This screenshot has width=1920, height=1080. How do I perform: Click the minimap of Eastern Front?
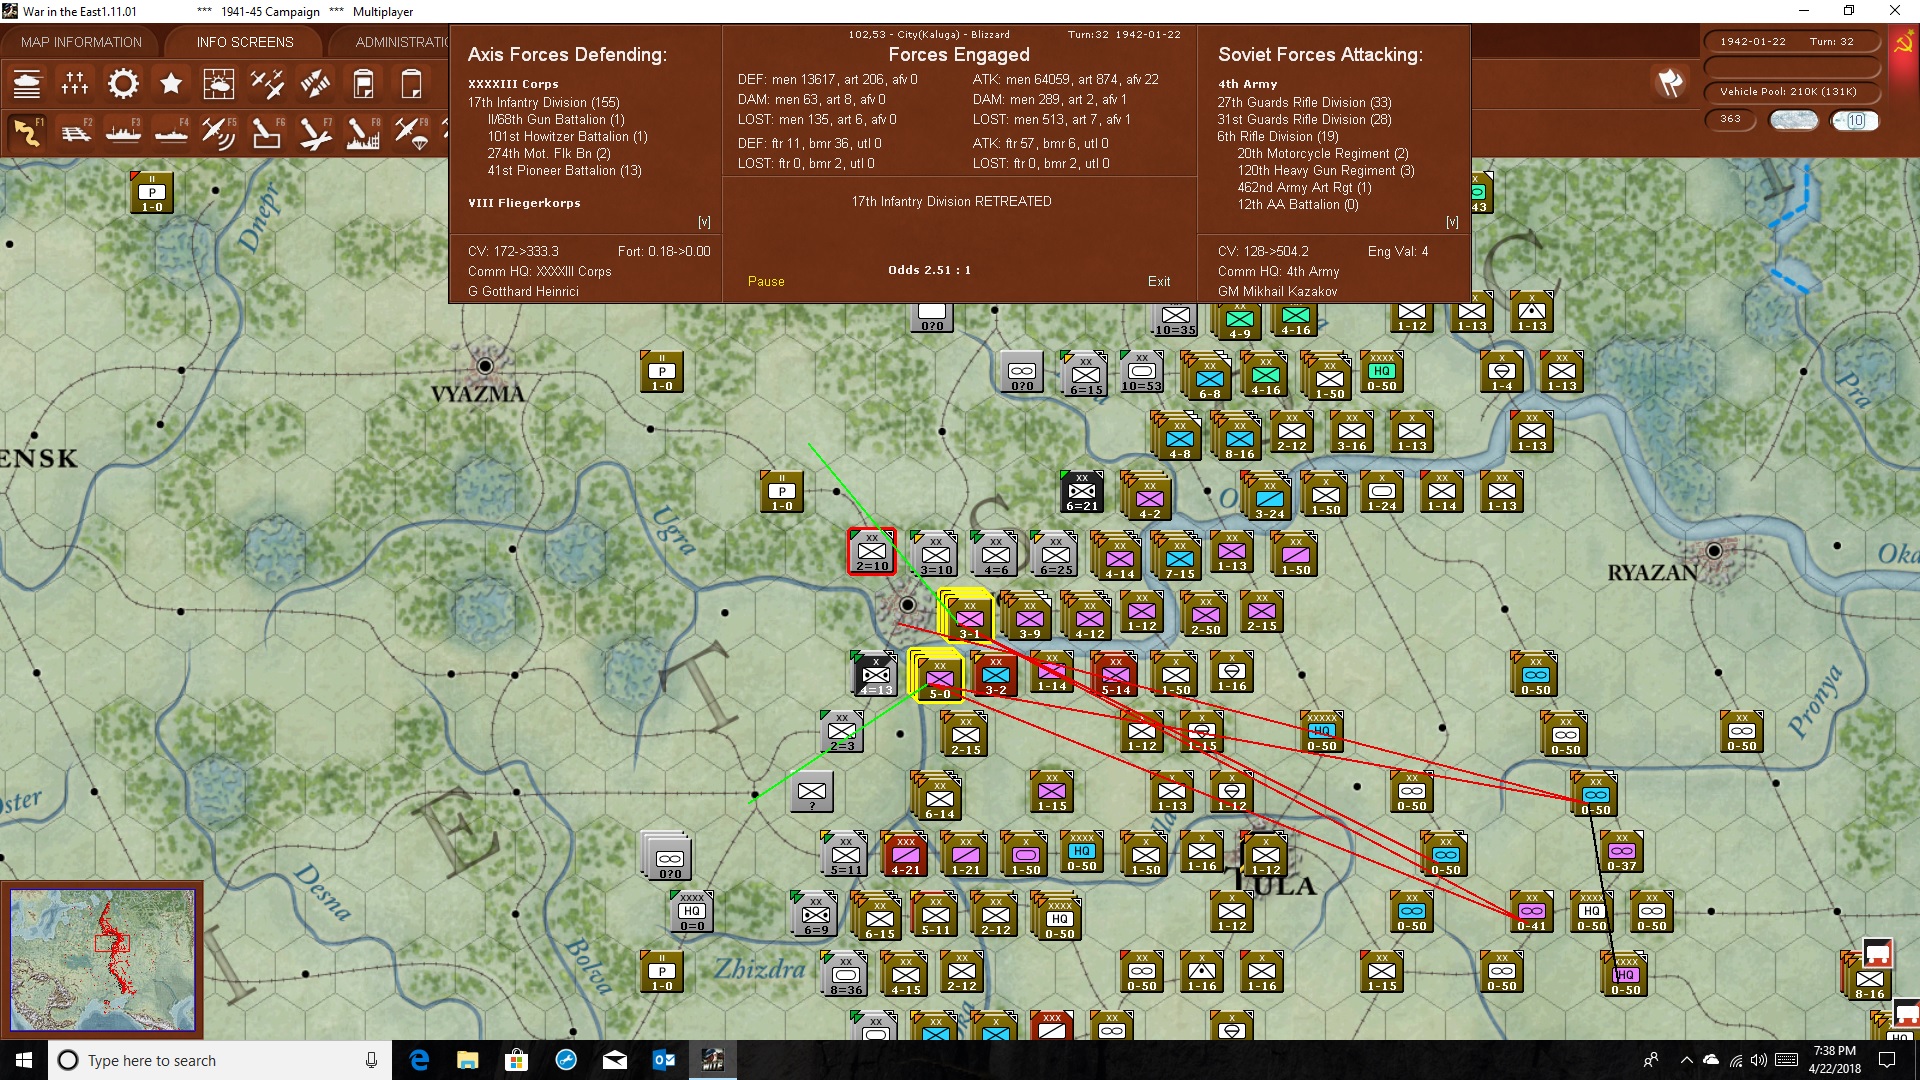tap(102, 960)
